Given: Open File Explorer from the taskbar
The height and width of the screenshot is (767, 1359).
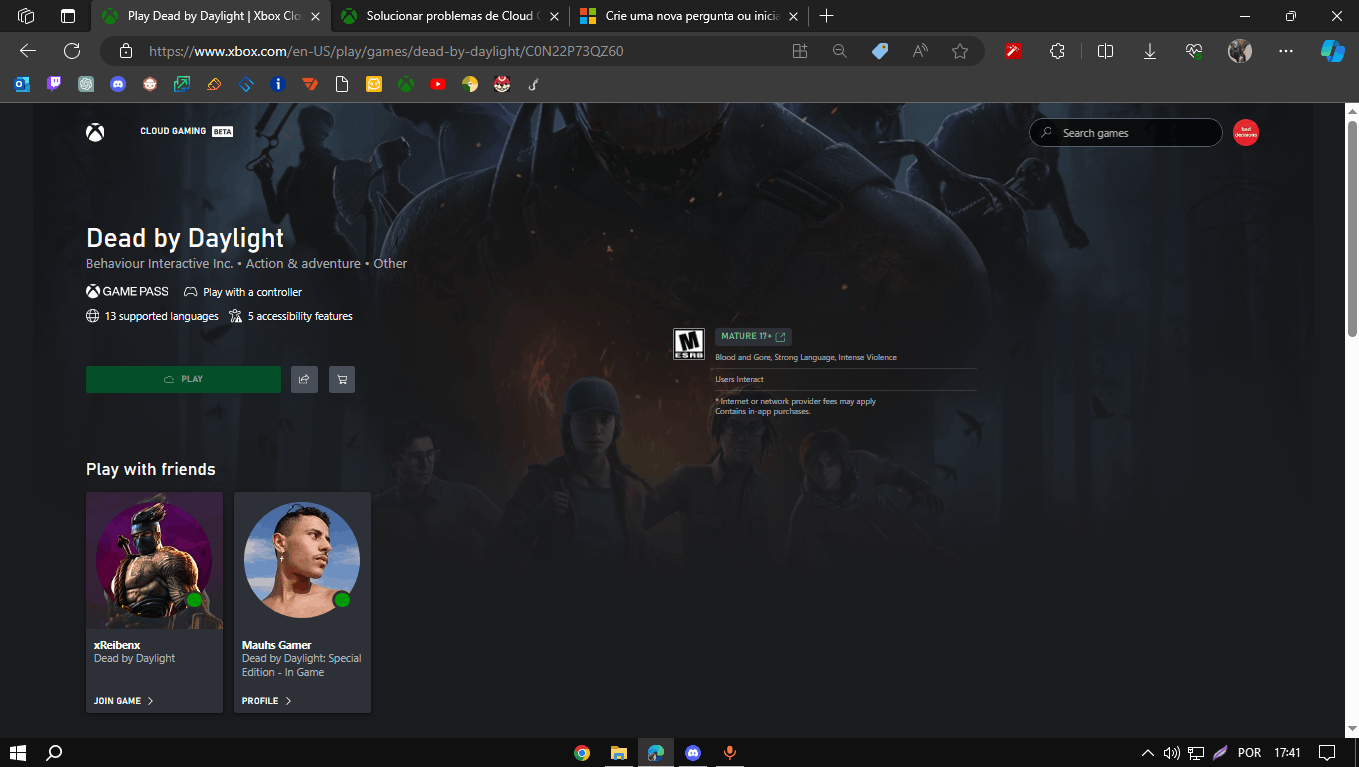Looking at the screenshot, I should pyautogui.click(x=619, y=752).
